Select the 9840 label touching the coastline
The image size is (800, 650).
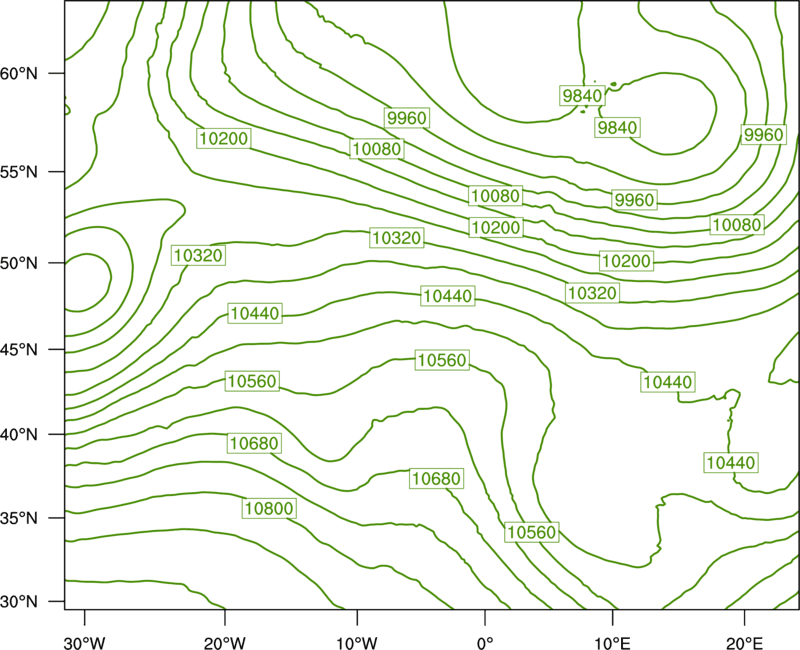coord(582,95)
